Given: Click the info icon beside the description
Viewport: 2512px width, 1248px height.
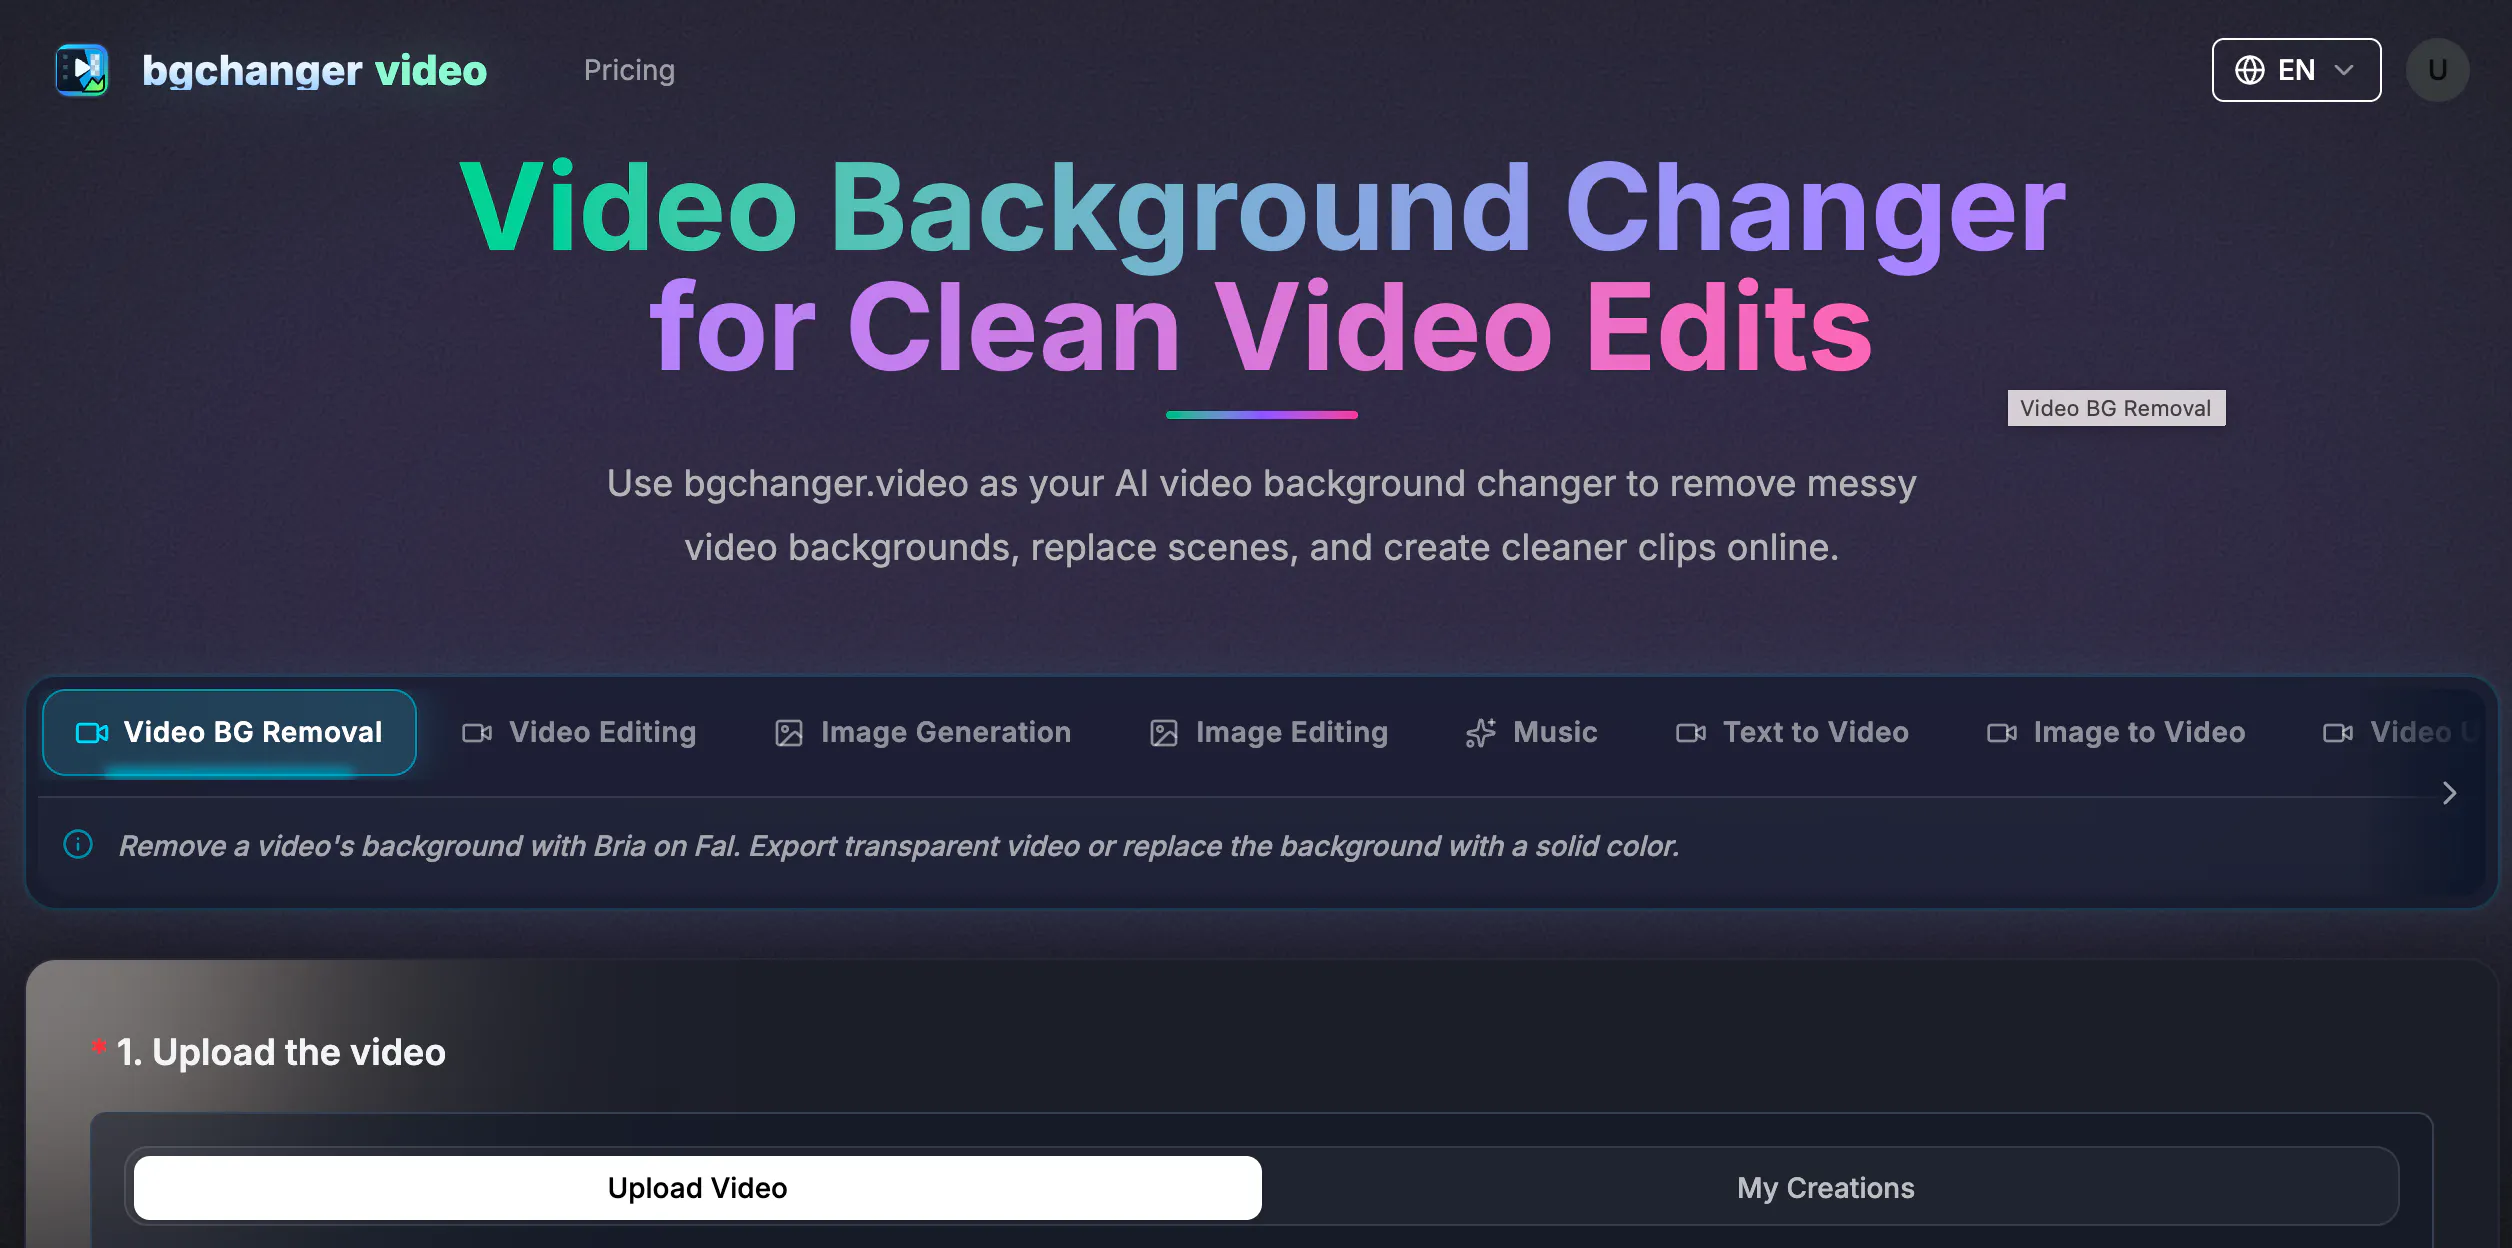Looking at the screenshot, I should pos(78,845).
